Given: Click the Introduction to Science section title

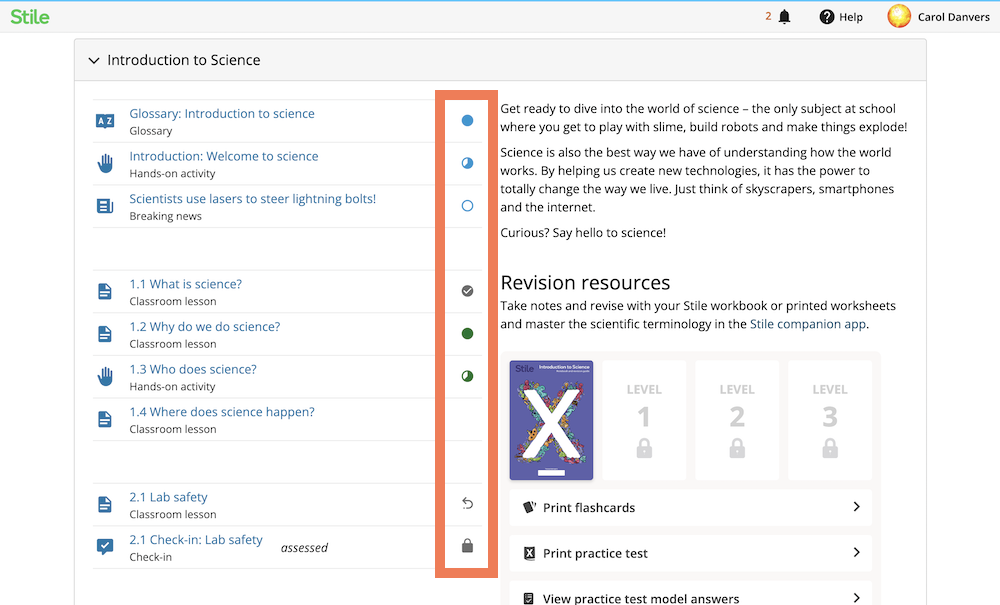Looking at the screenshot, I should point(184,60).
